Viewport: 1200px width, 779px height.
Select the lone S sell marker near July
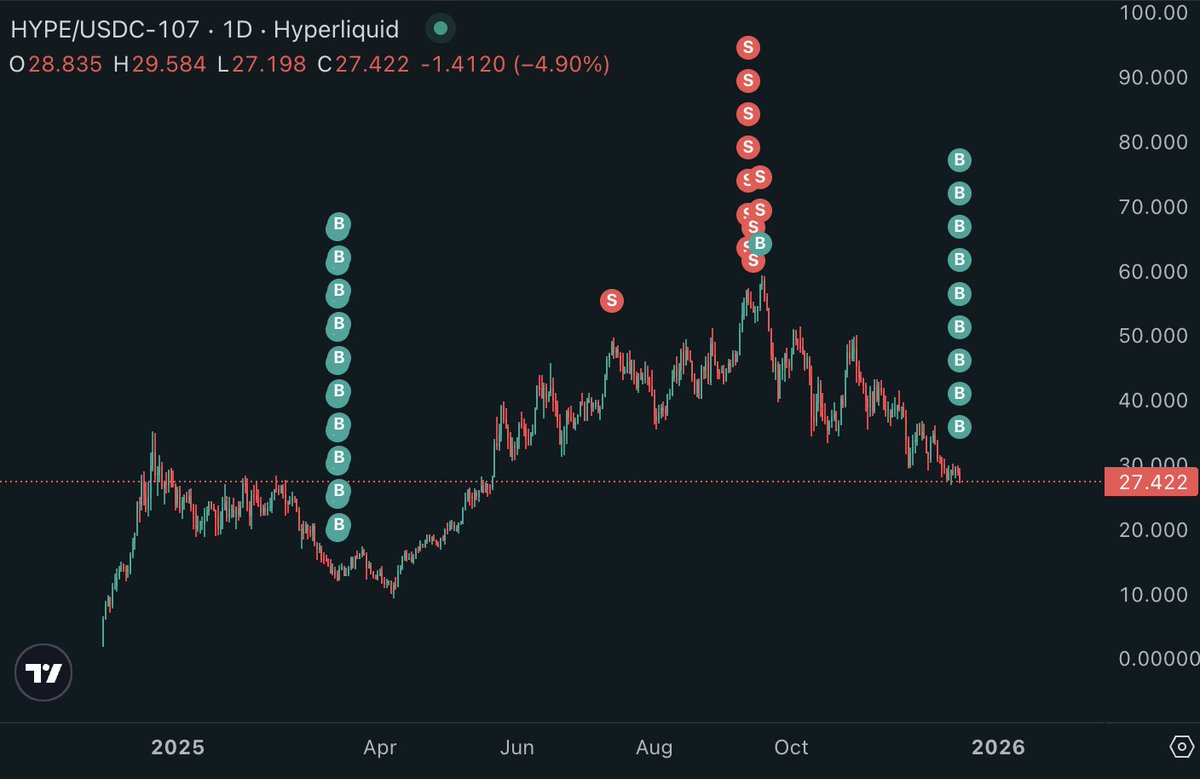(612, 300)
